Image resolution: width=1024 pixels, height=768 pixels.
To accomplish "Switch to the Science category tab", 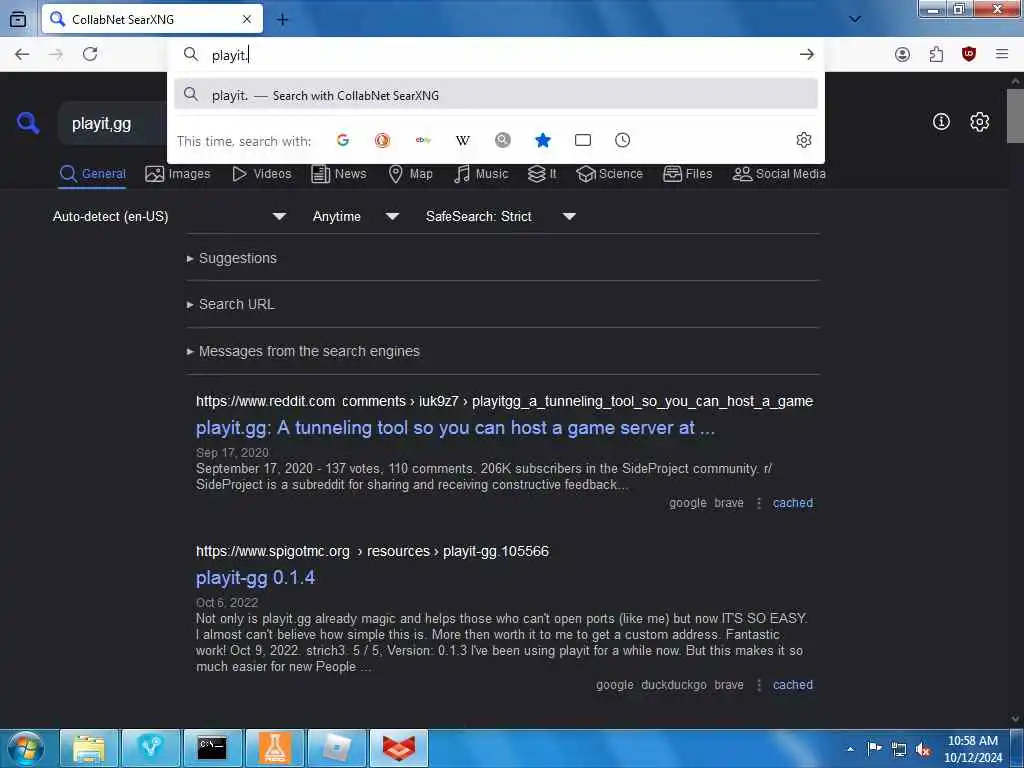I will pos(610,174).
